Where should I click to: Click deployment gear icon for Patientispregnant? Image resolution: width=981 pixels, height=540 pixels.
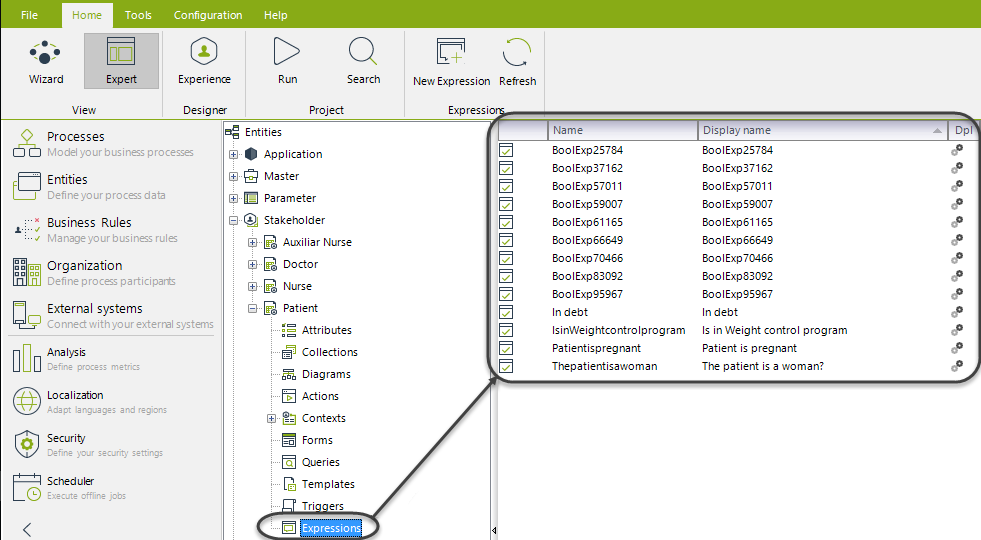coord(957,348)
